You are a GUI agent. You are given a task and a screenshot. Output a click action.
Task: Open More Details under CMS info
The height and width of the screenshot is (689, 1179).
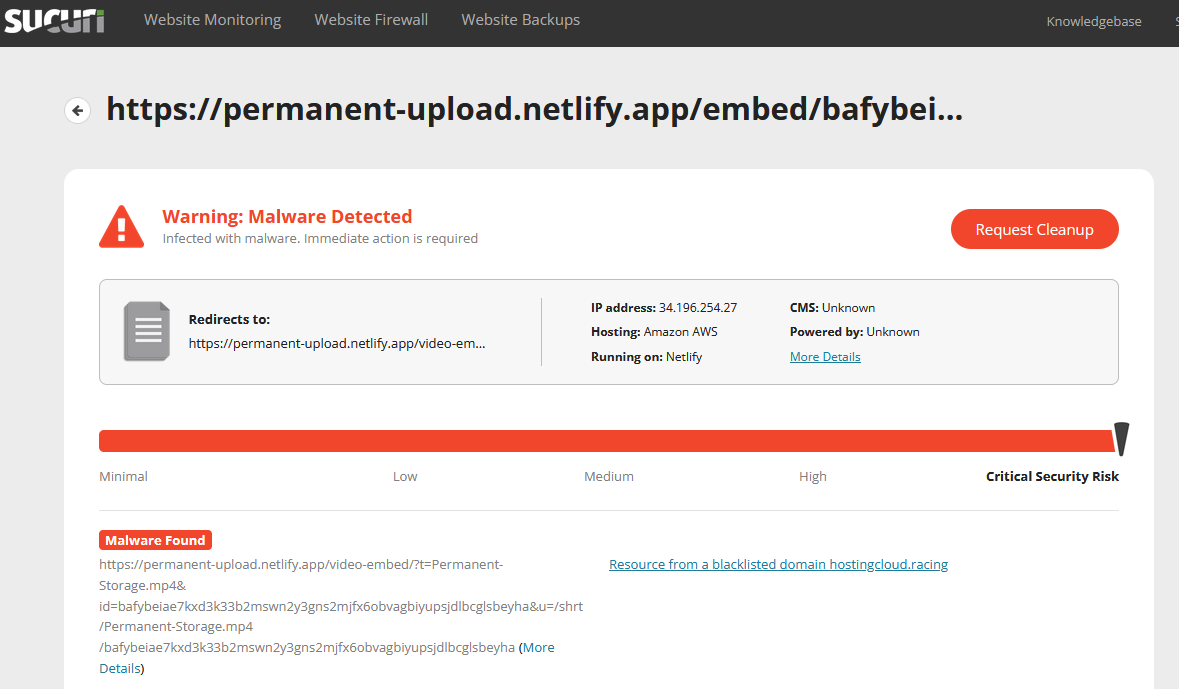(825, 357)
